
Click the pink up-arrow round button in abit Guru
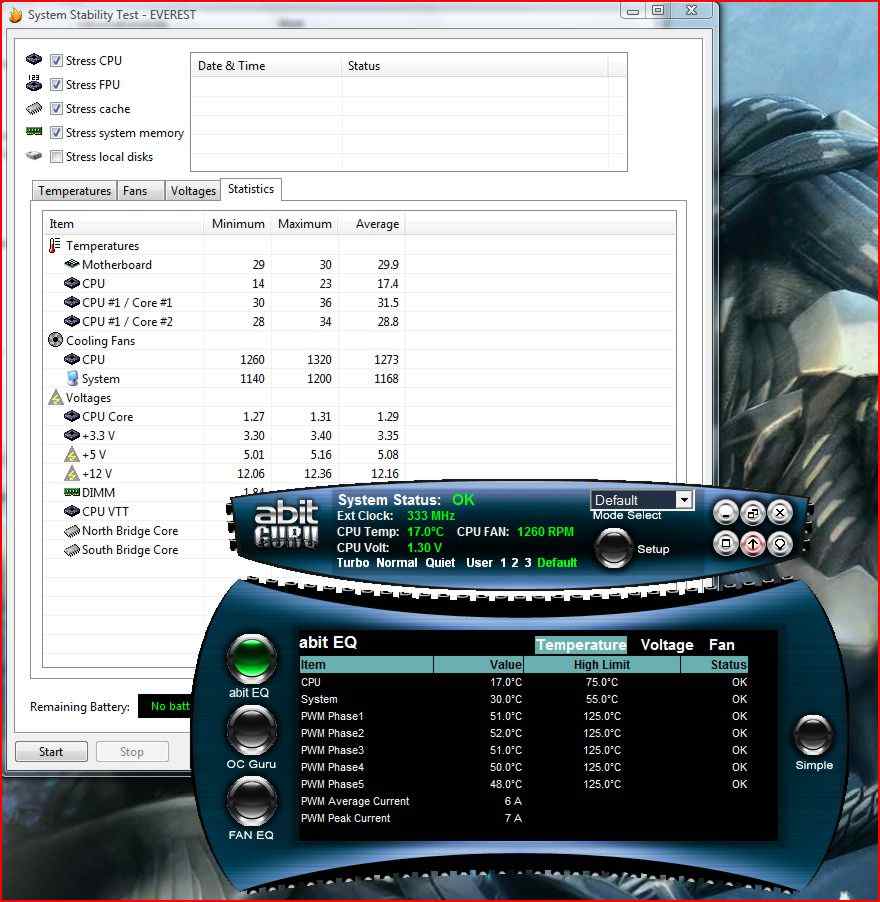pyautogui.click(x=753, y=544)
